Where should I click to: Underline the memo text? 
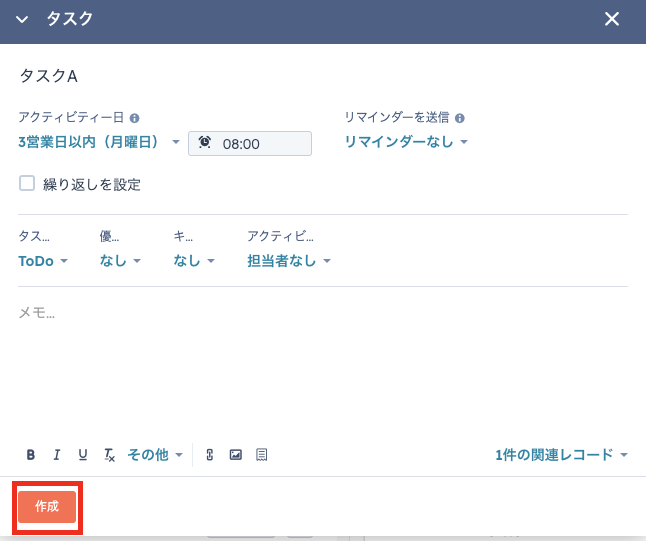(83, 455)
